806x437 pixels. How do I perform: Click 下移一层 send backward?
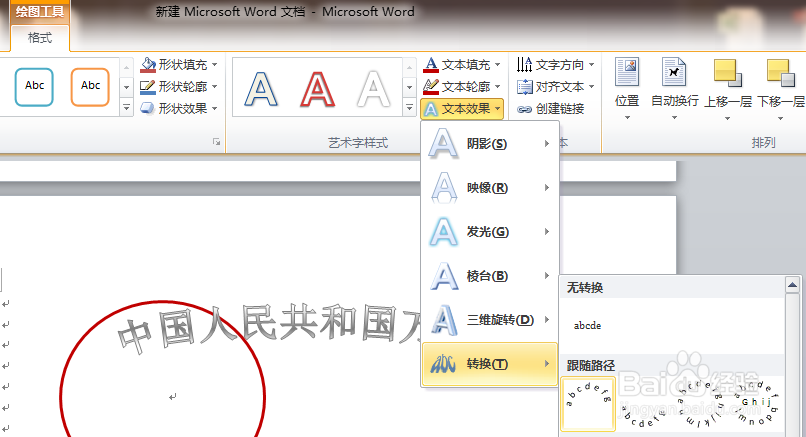781,89
